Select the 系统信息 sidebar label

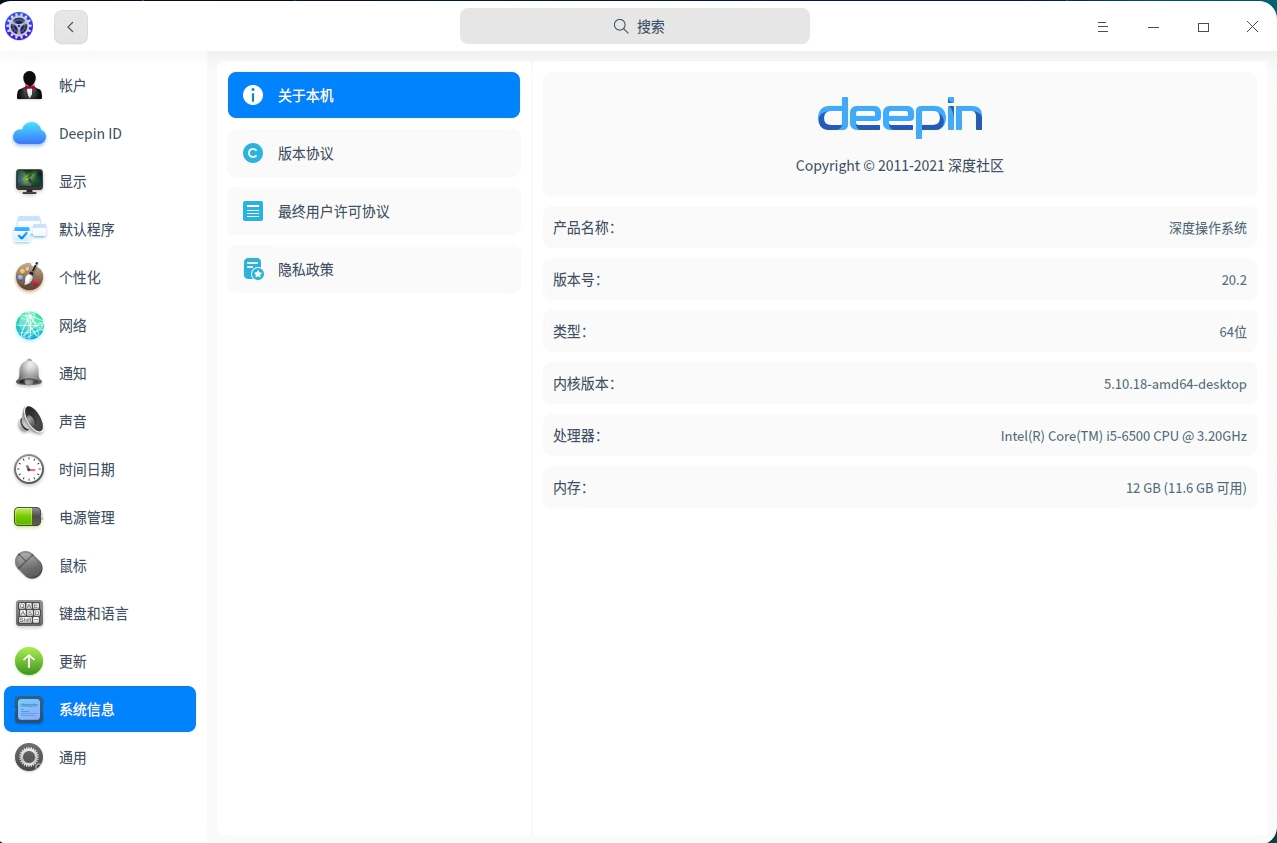coord(87,710)
